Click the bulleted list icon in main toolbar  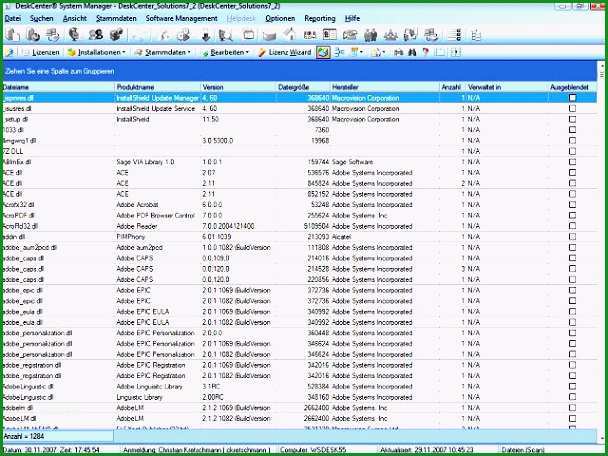click(x=455, y=35)
